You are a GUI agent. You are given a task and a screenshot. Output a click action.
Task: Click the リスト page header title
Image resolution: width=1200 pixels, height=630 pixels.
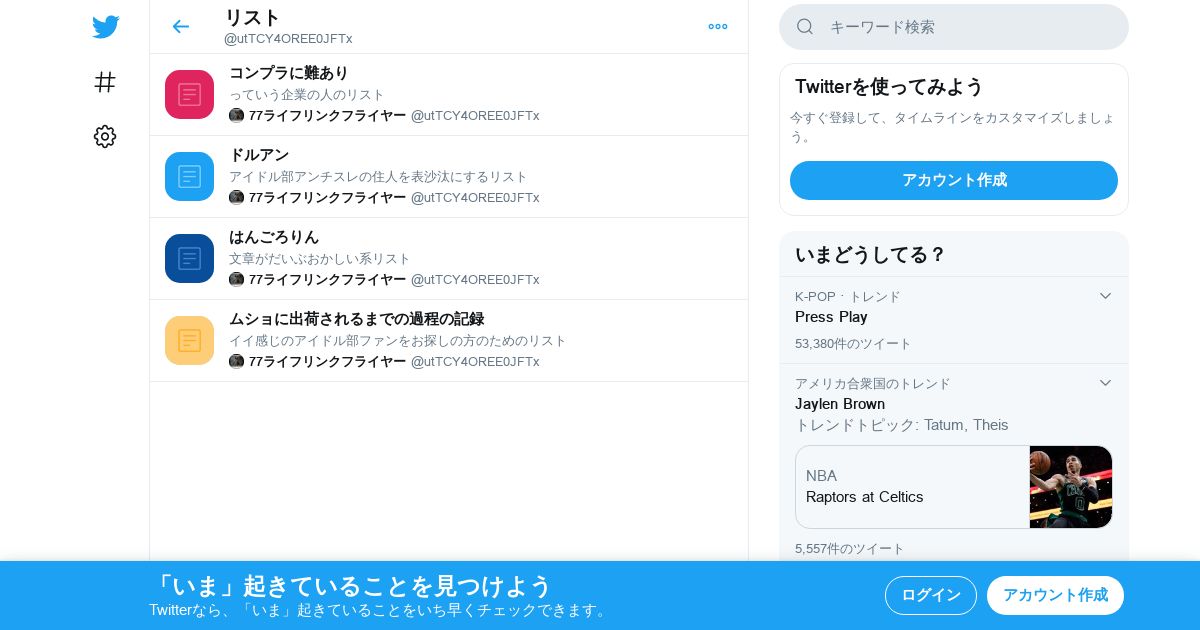click(252, 17)
